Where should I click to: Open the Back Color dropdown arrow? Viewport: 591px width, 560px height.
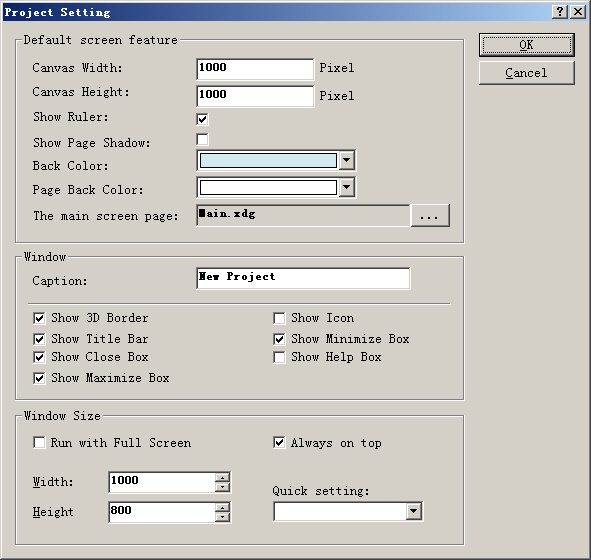pos(347,160)
